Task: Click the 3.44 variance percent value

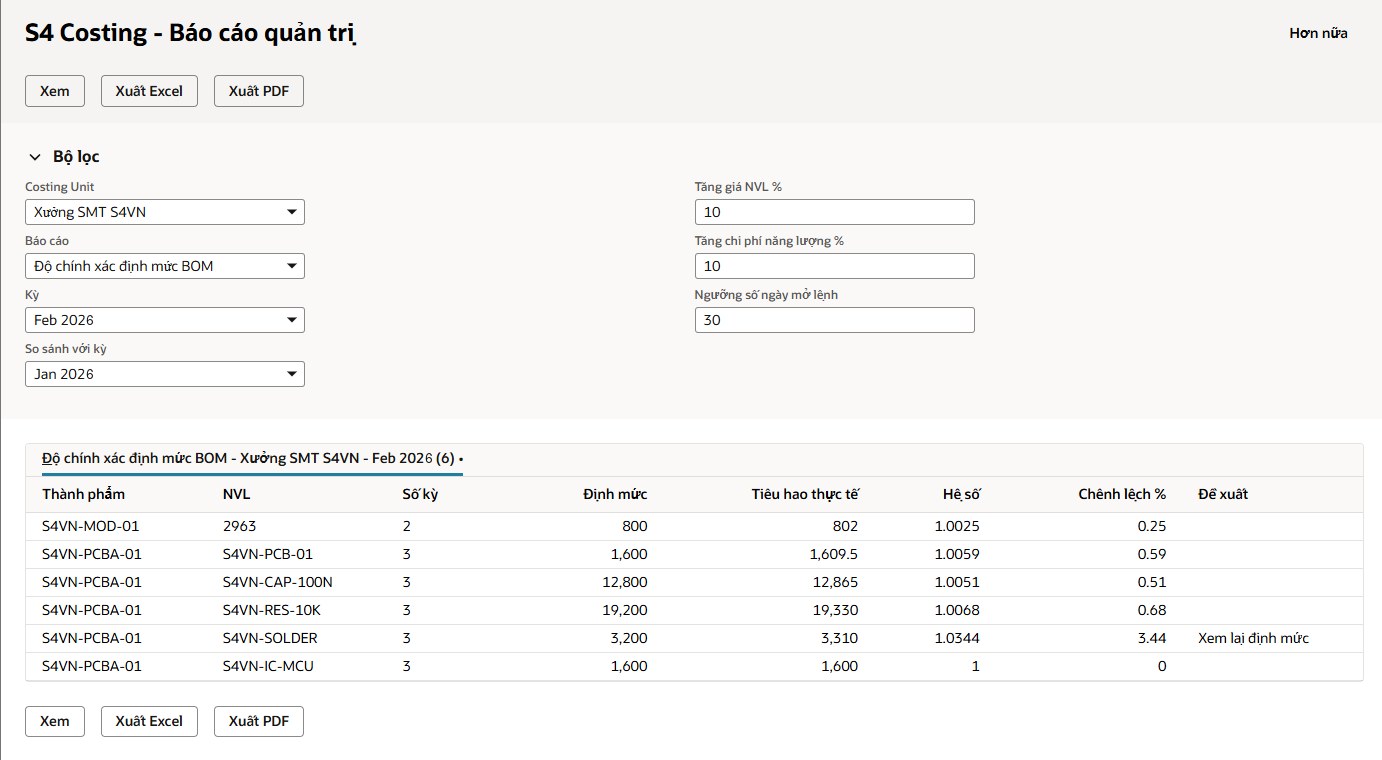Action: pyautogui.click(x=1152, y=638)
